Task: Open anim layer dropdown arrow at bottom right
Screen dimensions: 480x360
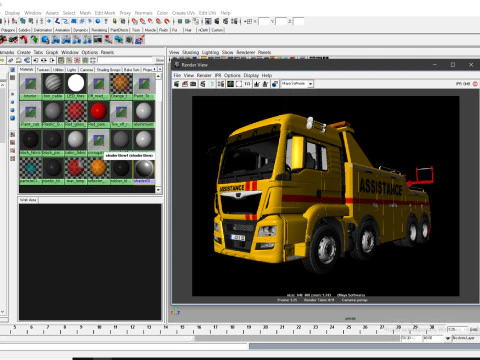Action: [448, 338]
